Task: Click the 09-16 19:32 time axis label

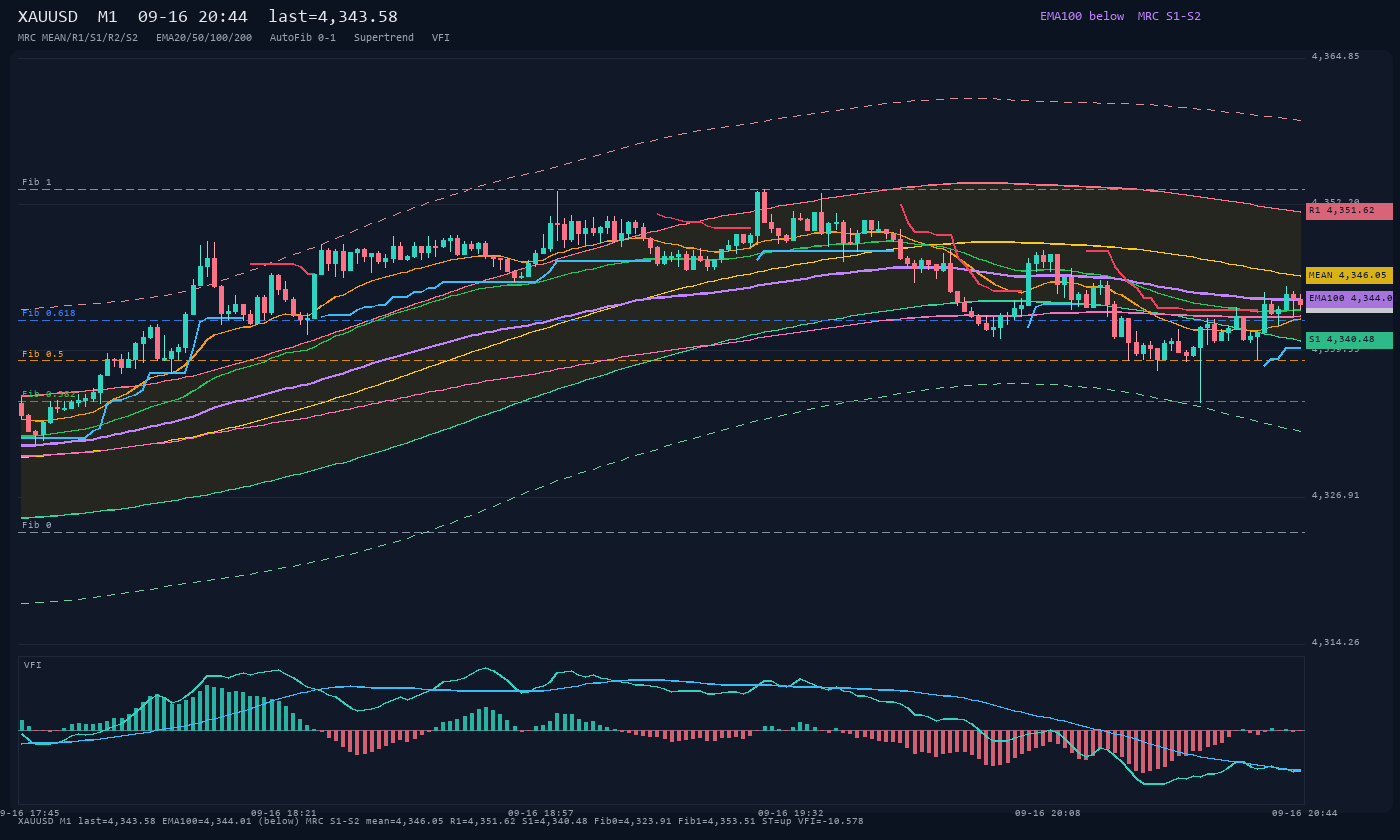Action: tap(791, 813)
